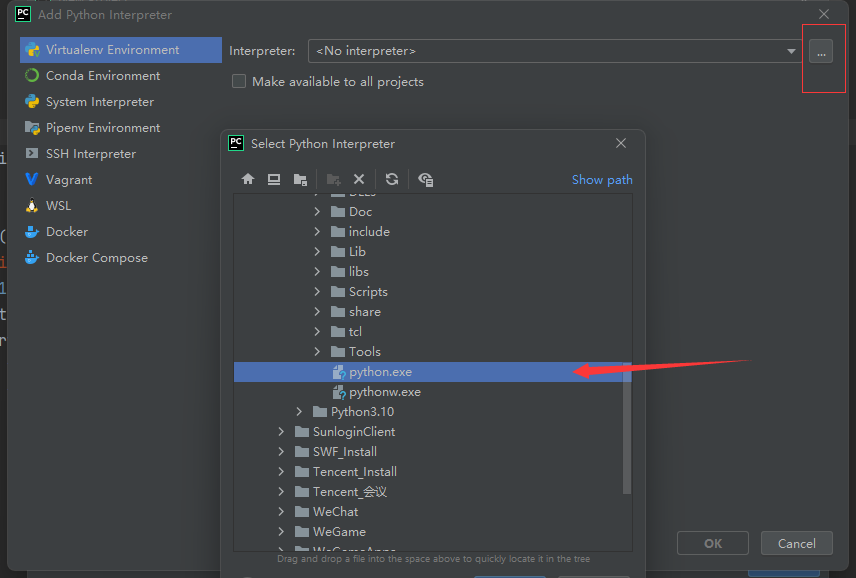
Task: Select Virtualenv Environment in the sidebar
Action: tap(121, 50)
